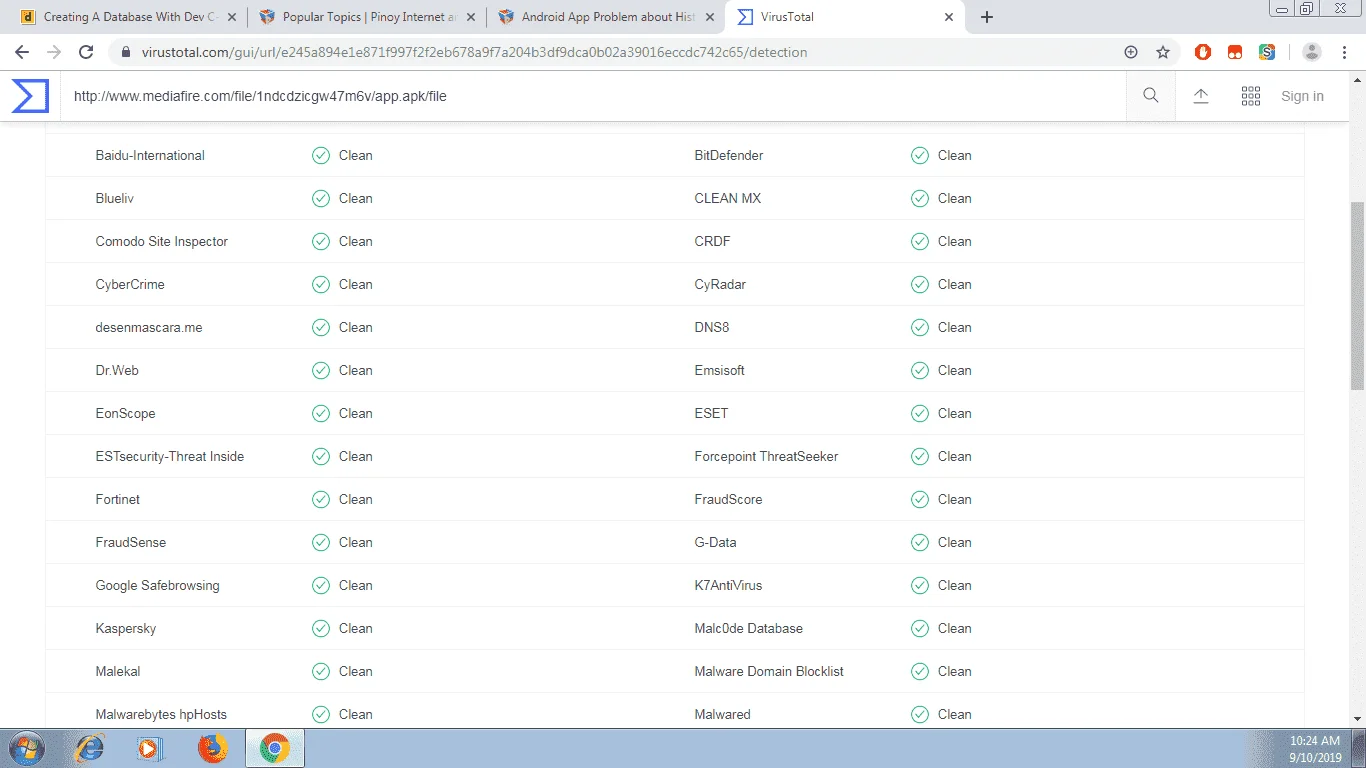Click the CyberCrime engine name
Screen dimensions: 1366x768
click(130, 285)
